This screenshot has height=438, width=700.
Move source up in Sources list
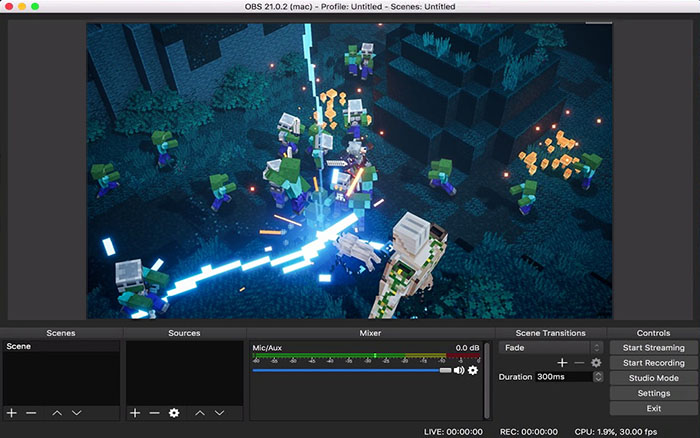click(x=200, y=413)
